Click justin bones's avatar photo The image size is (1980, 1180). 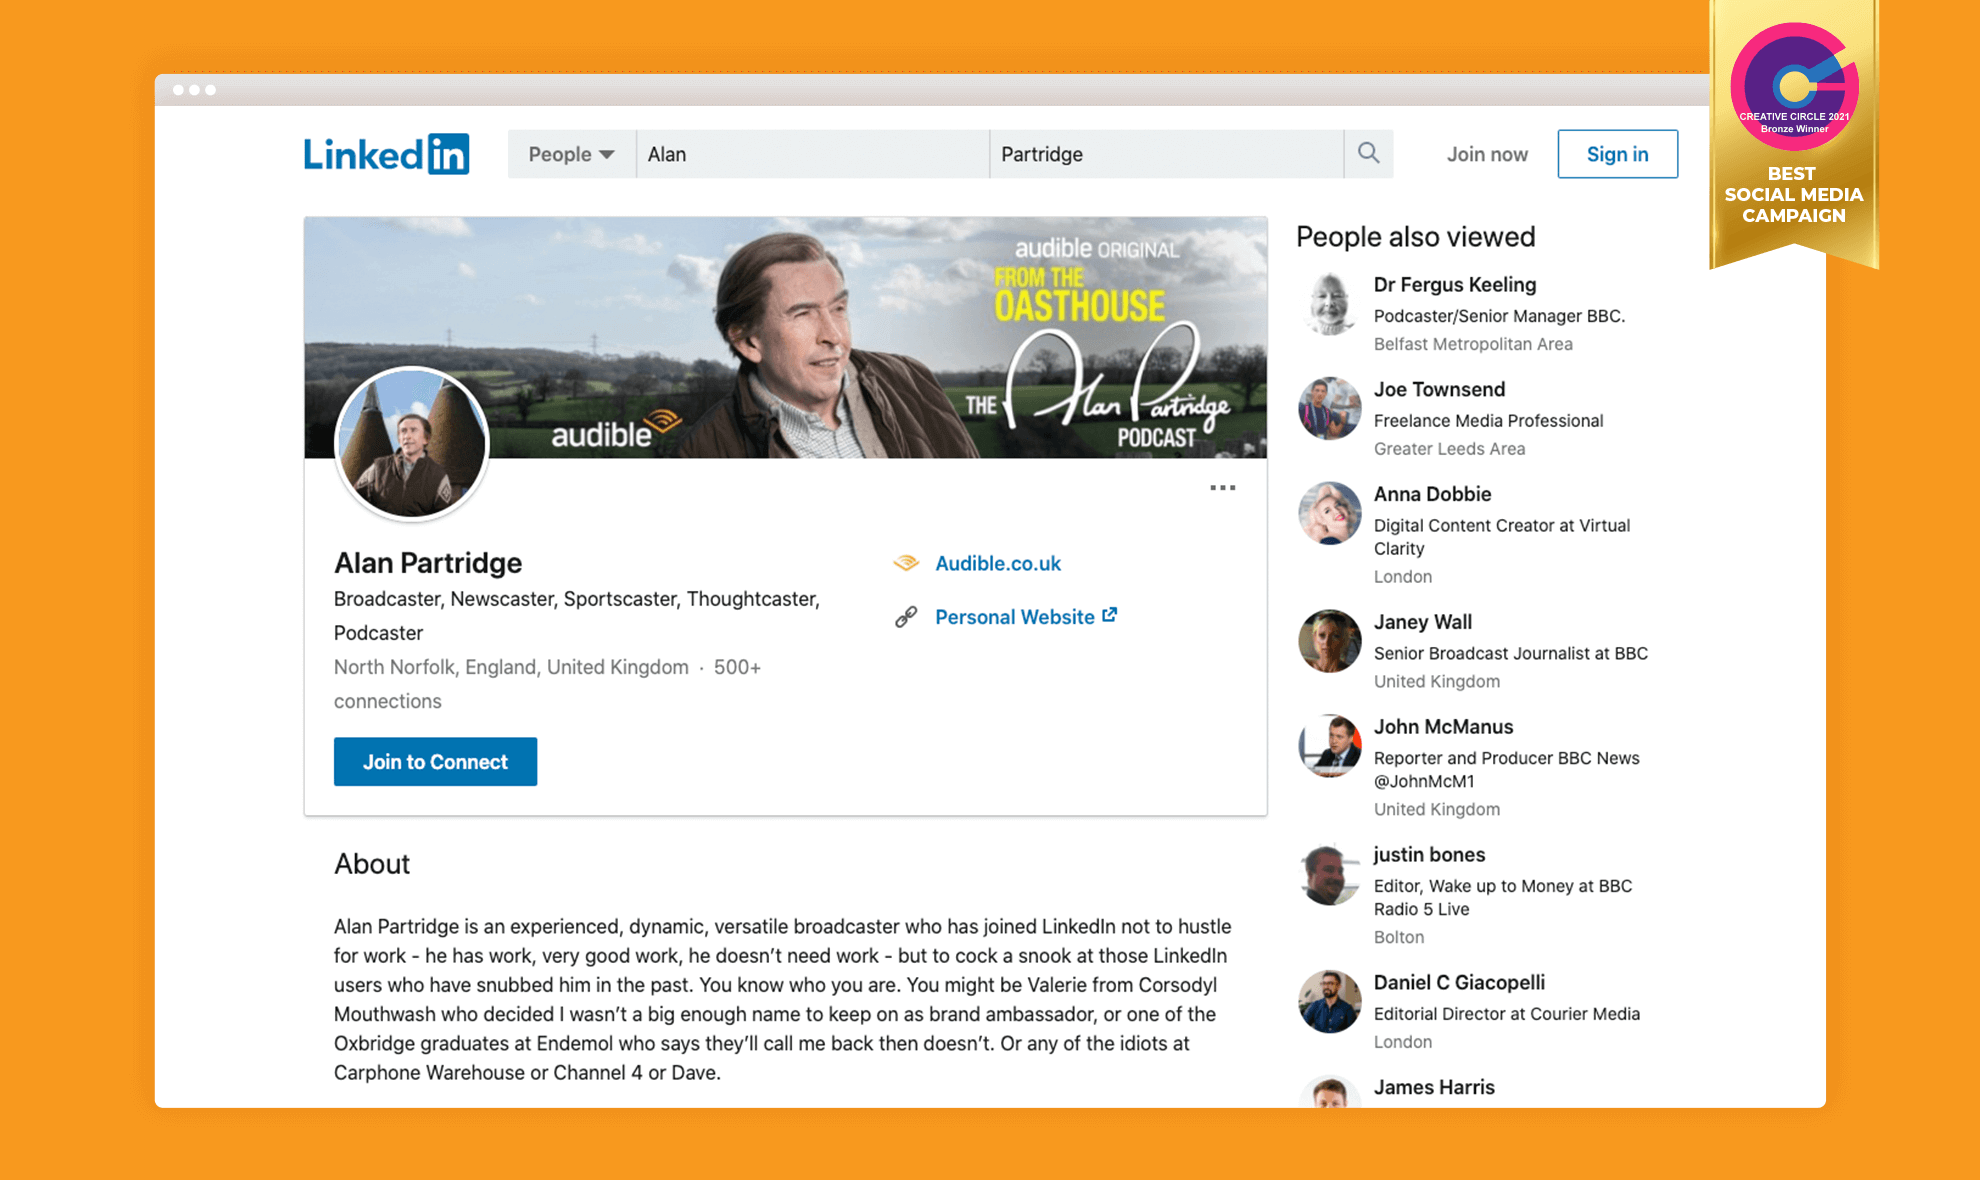pos(1329,873)
